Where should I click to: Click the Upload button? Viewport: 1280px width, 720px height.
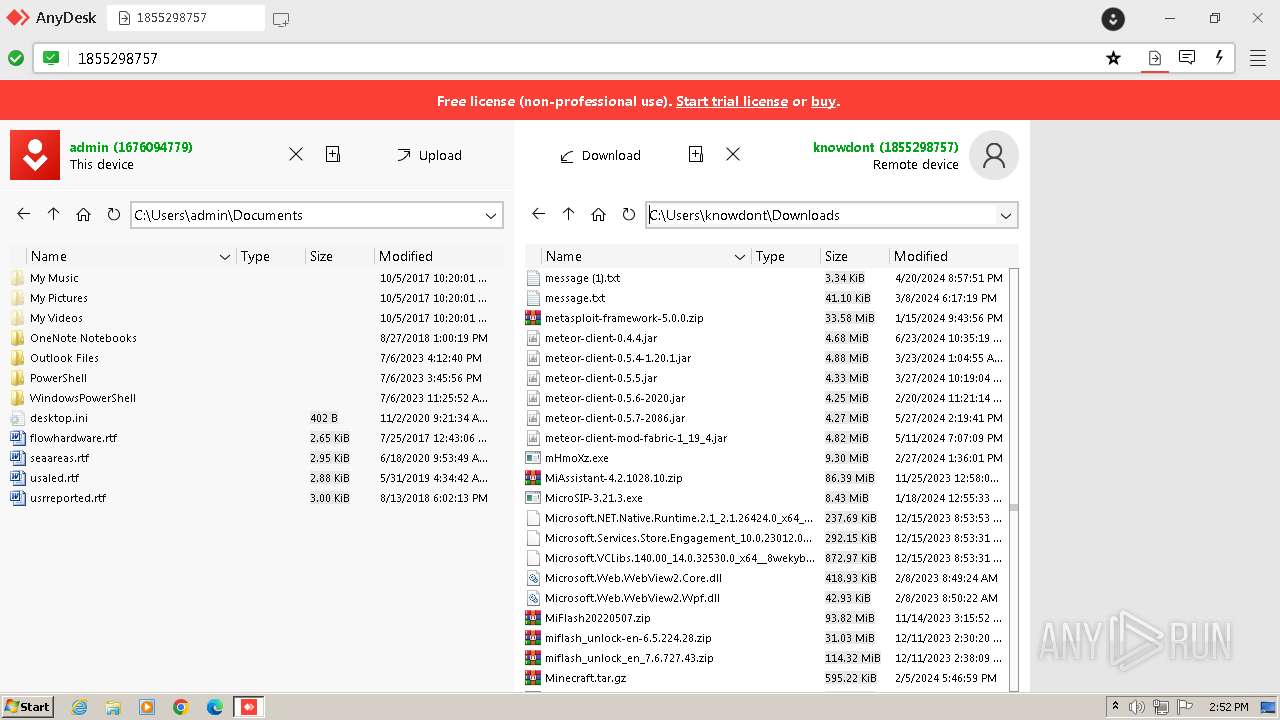pos(429,155)
